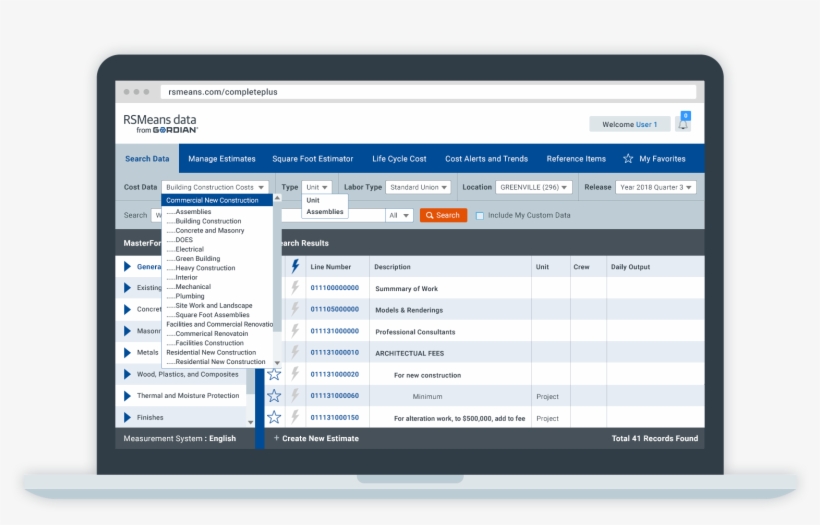This screenshot has height=525, width=820.
Task: Click the Welcome User 1 button
Action: [629, 124]
